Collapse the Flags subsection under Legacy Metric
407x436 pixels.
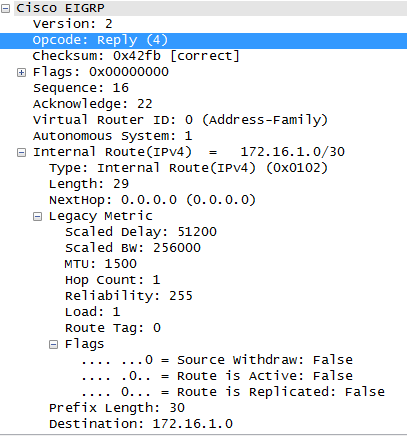click(53, 344)
